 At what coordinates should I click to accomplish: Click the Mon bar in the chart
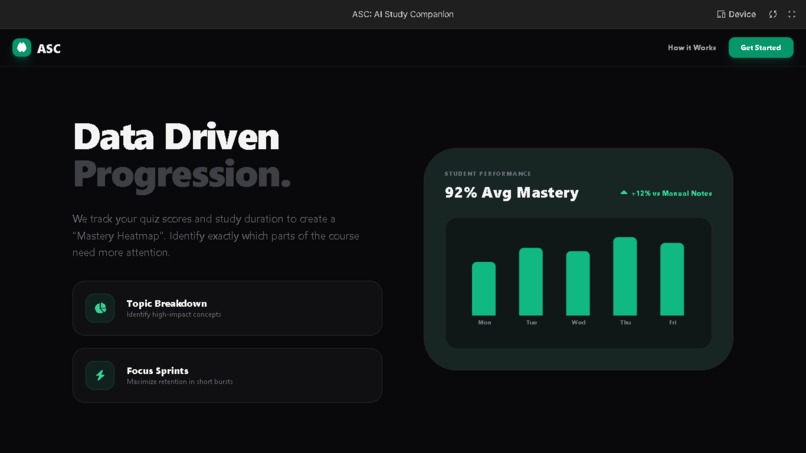pos(484,288)
